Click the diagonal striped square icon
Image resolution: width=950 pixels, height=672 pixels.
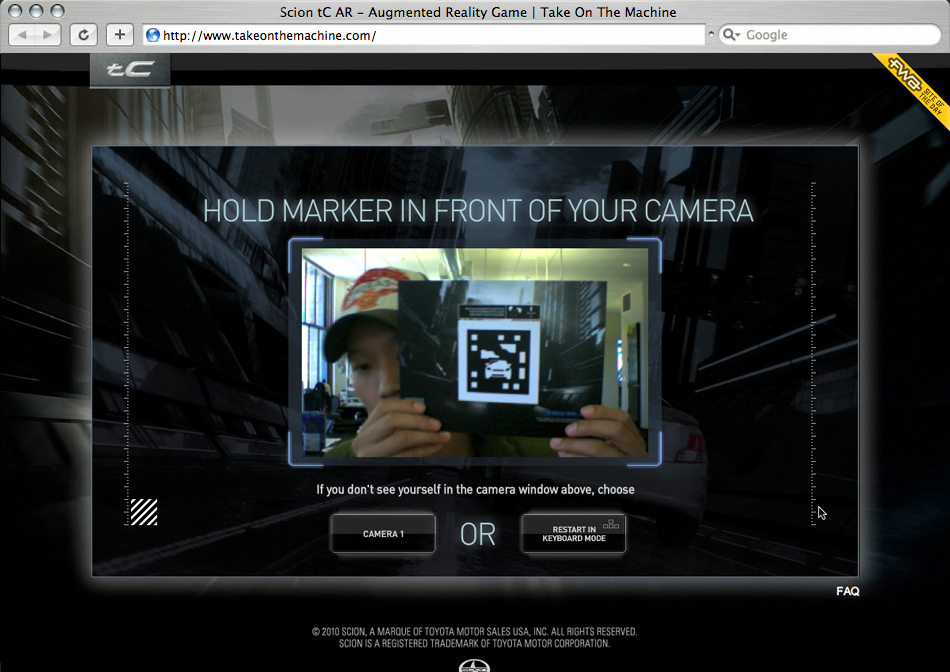tap(144, 512)
